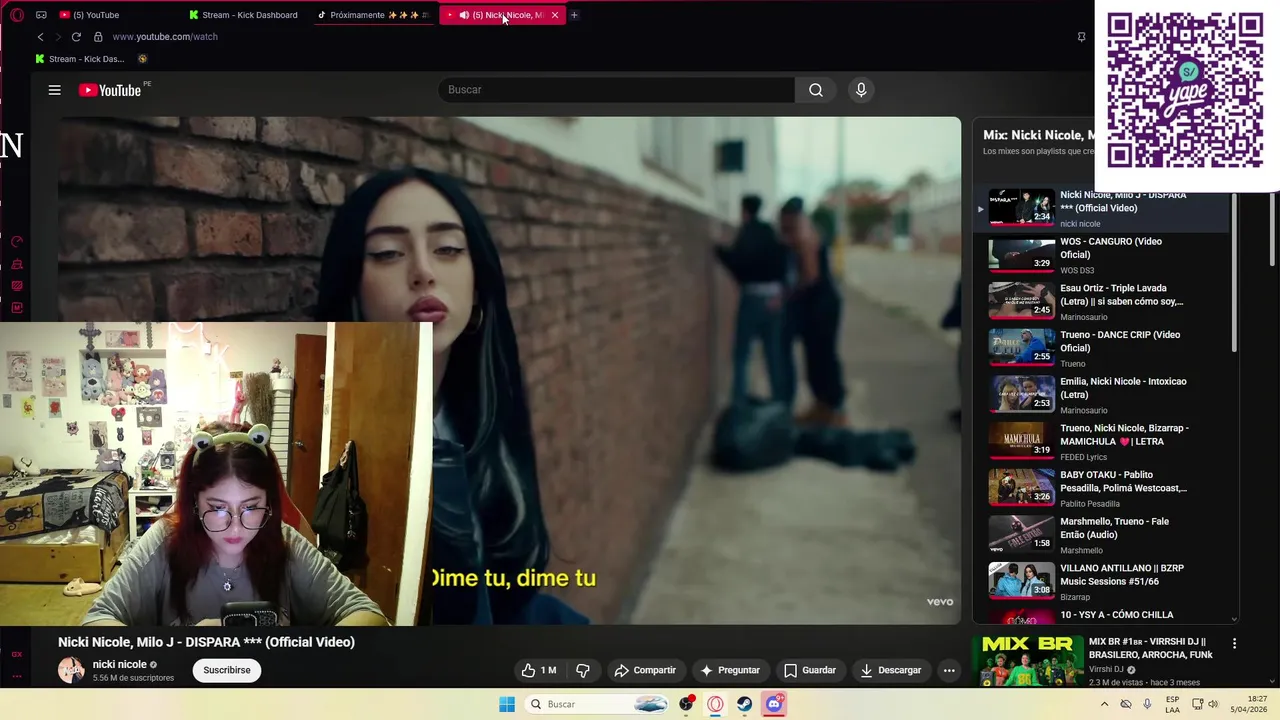Save the video with Guardar
This screenshot has height=720, width=1280.
[810, 670]
